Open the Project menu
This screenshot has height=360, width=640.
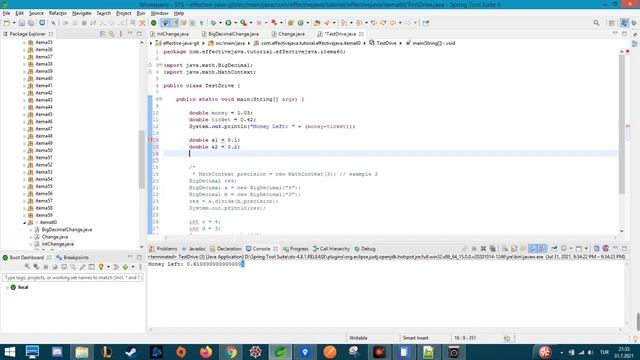pos(124,13)
